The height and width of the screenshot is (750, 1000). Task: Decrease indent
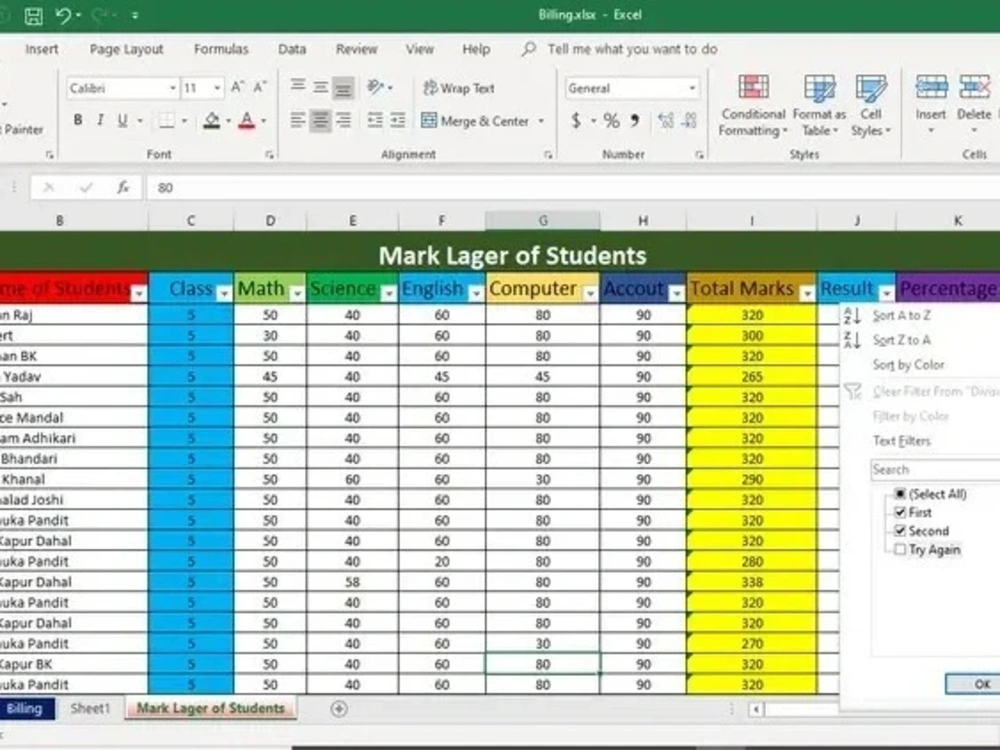(375, 120)
